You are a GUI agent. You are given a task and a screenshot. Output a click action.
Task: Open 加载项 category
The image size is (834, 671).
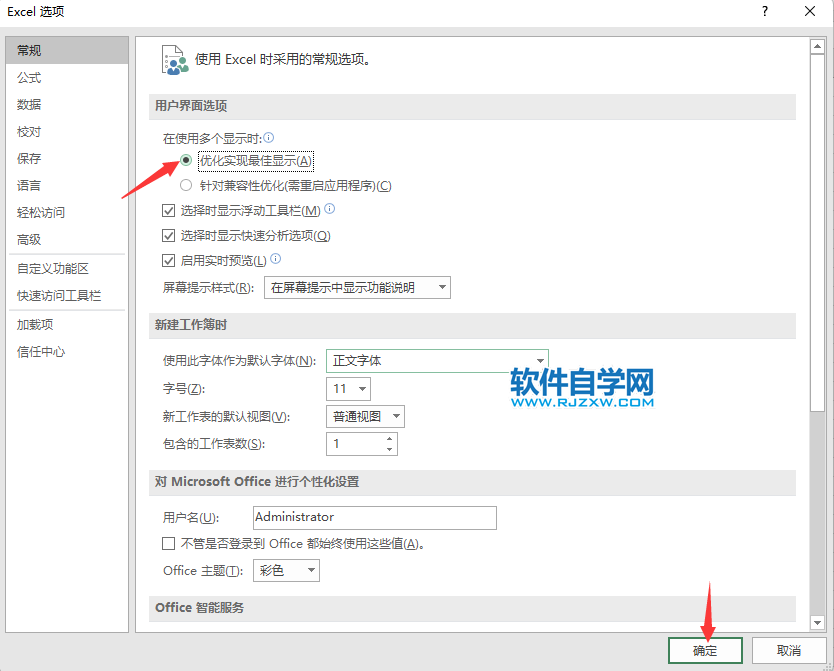67,324
